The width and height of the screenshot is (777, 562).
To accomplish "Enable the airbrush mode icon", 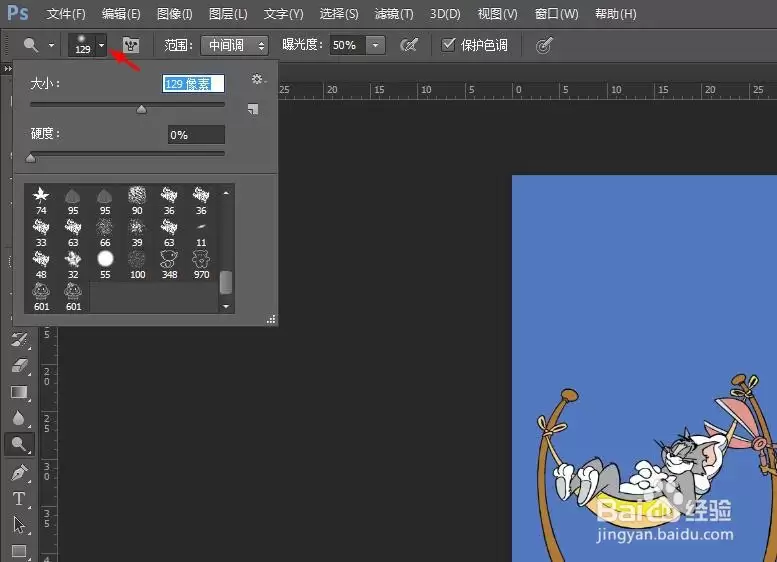I will click(x=409, y=46).
